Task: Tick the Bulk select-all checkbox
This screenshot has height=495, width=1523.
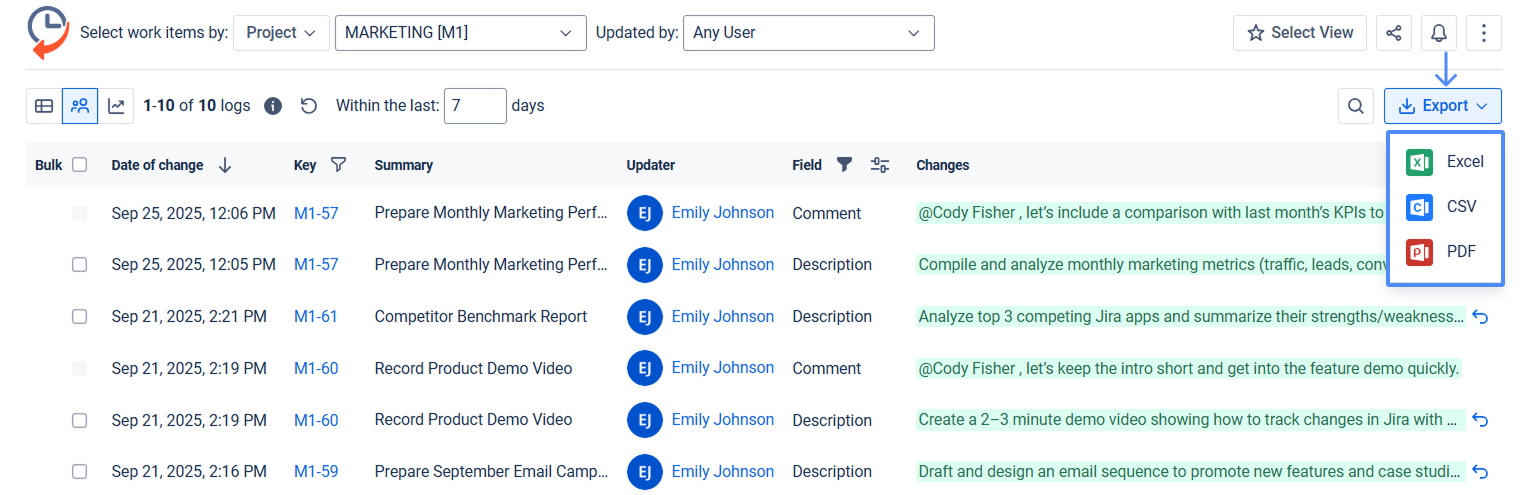Action: 80,165
